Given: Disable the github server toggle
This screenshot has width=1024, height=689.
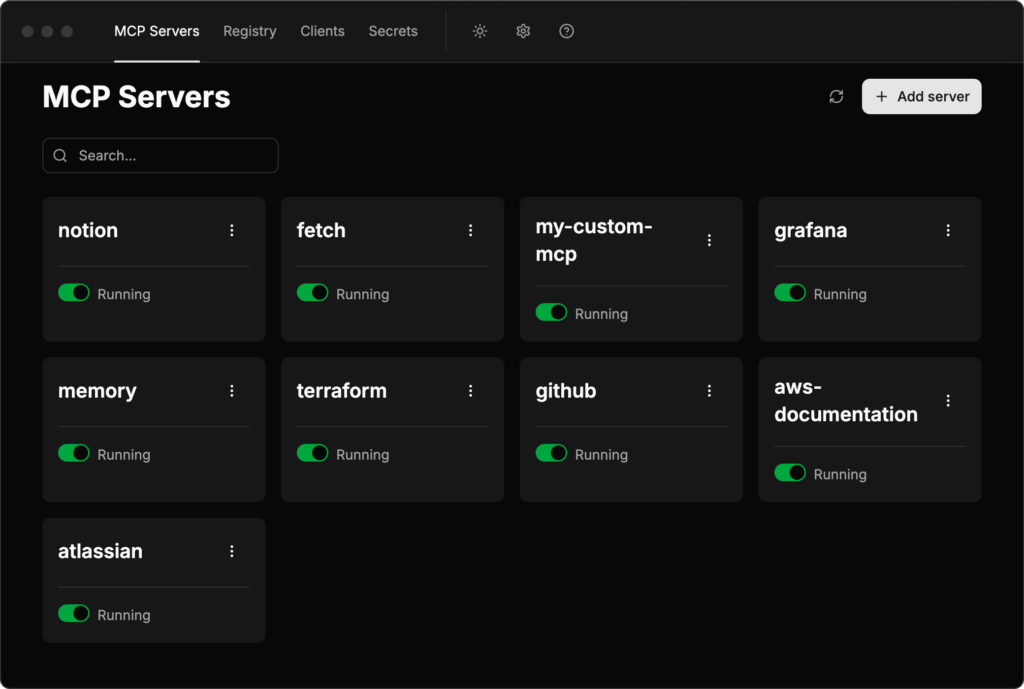Looking at the screenshot, I should point(551,453).
